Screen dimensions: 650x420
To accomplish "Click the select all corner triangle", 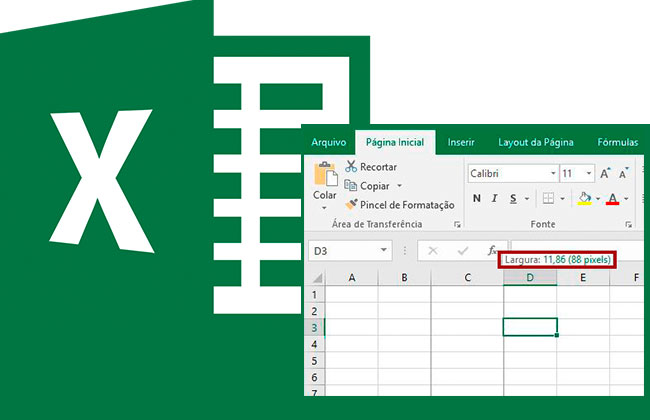I will pyautogui.click(x=317, y=278).
